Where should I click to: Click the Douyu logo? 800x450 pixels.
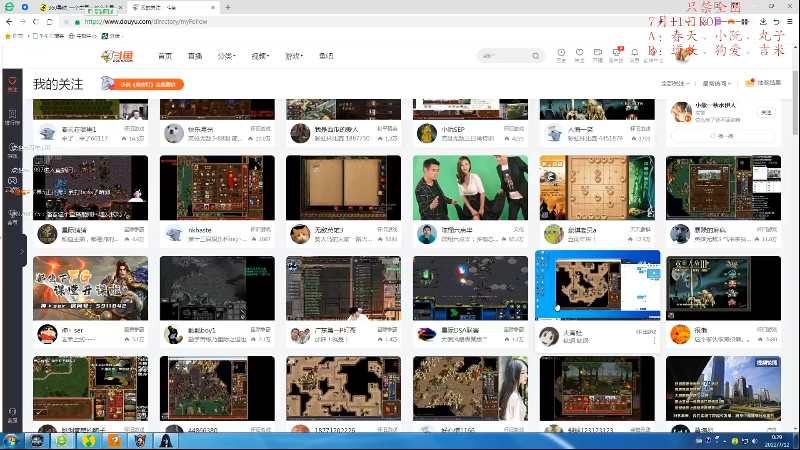point(117,56)
